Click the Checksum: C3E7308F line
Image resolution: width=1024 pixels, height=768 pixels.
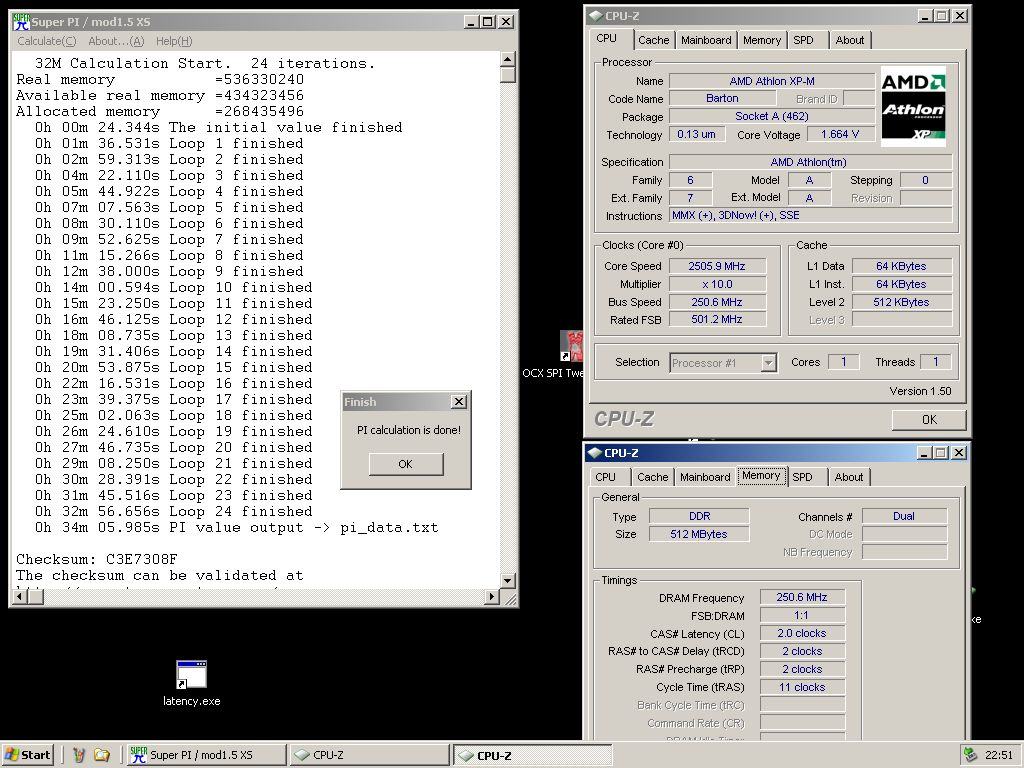pyautogui.click(x=97, y=559)
